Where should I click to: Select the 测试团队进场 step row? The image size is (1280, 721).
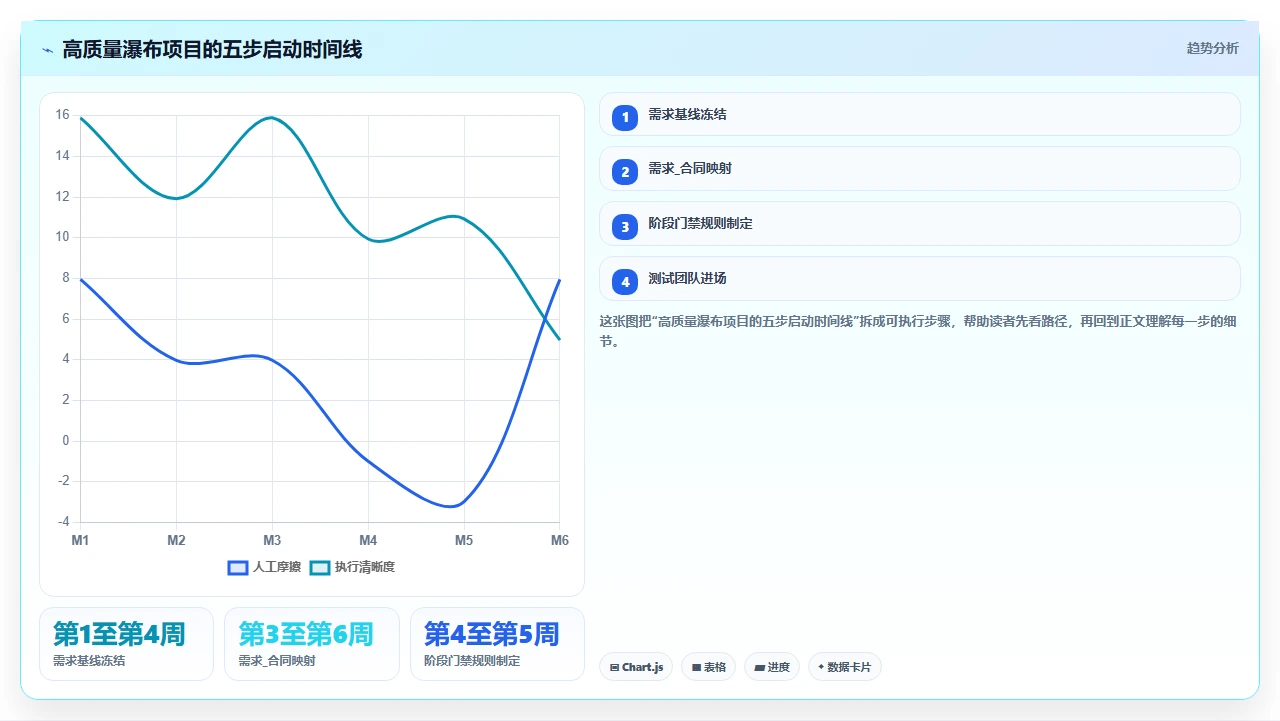pyautogui.click(x=919, y=279)
